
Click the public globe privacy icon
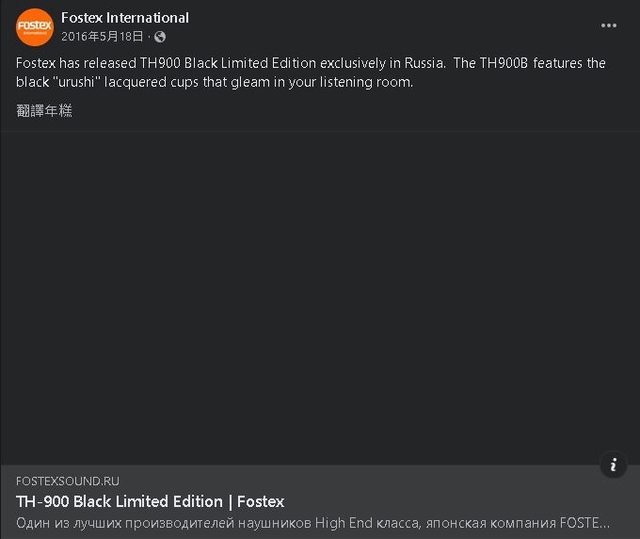(160, 37)
